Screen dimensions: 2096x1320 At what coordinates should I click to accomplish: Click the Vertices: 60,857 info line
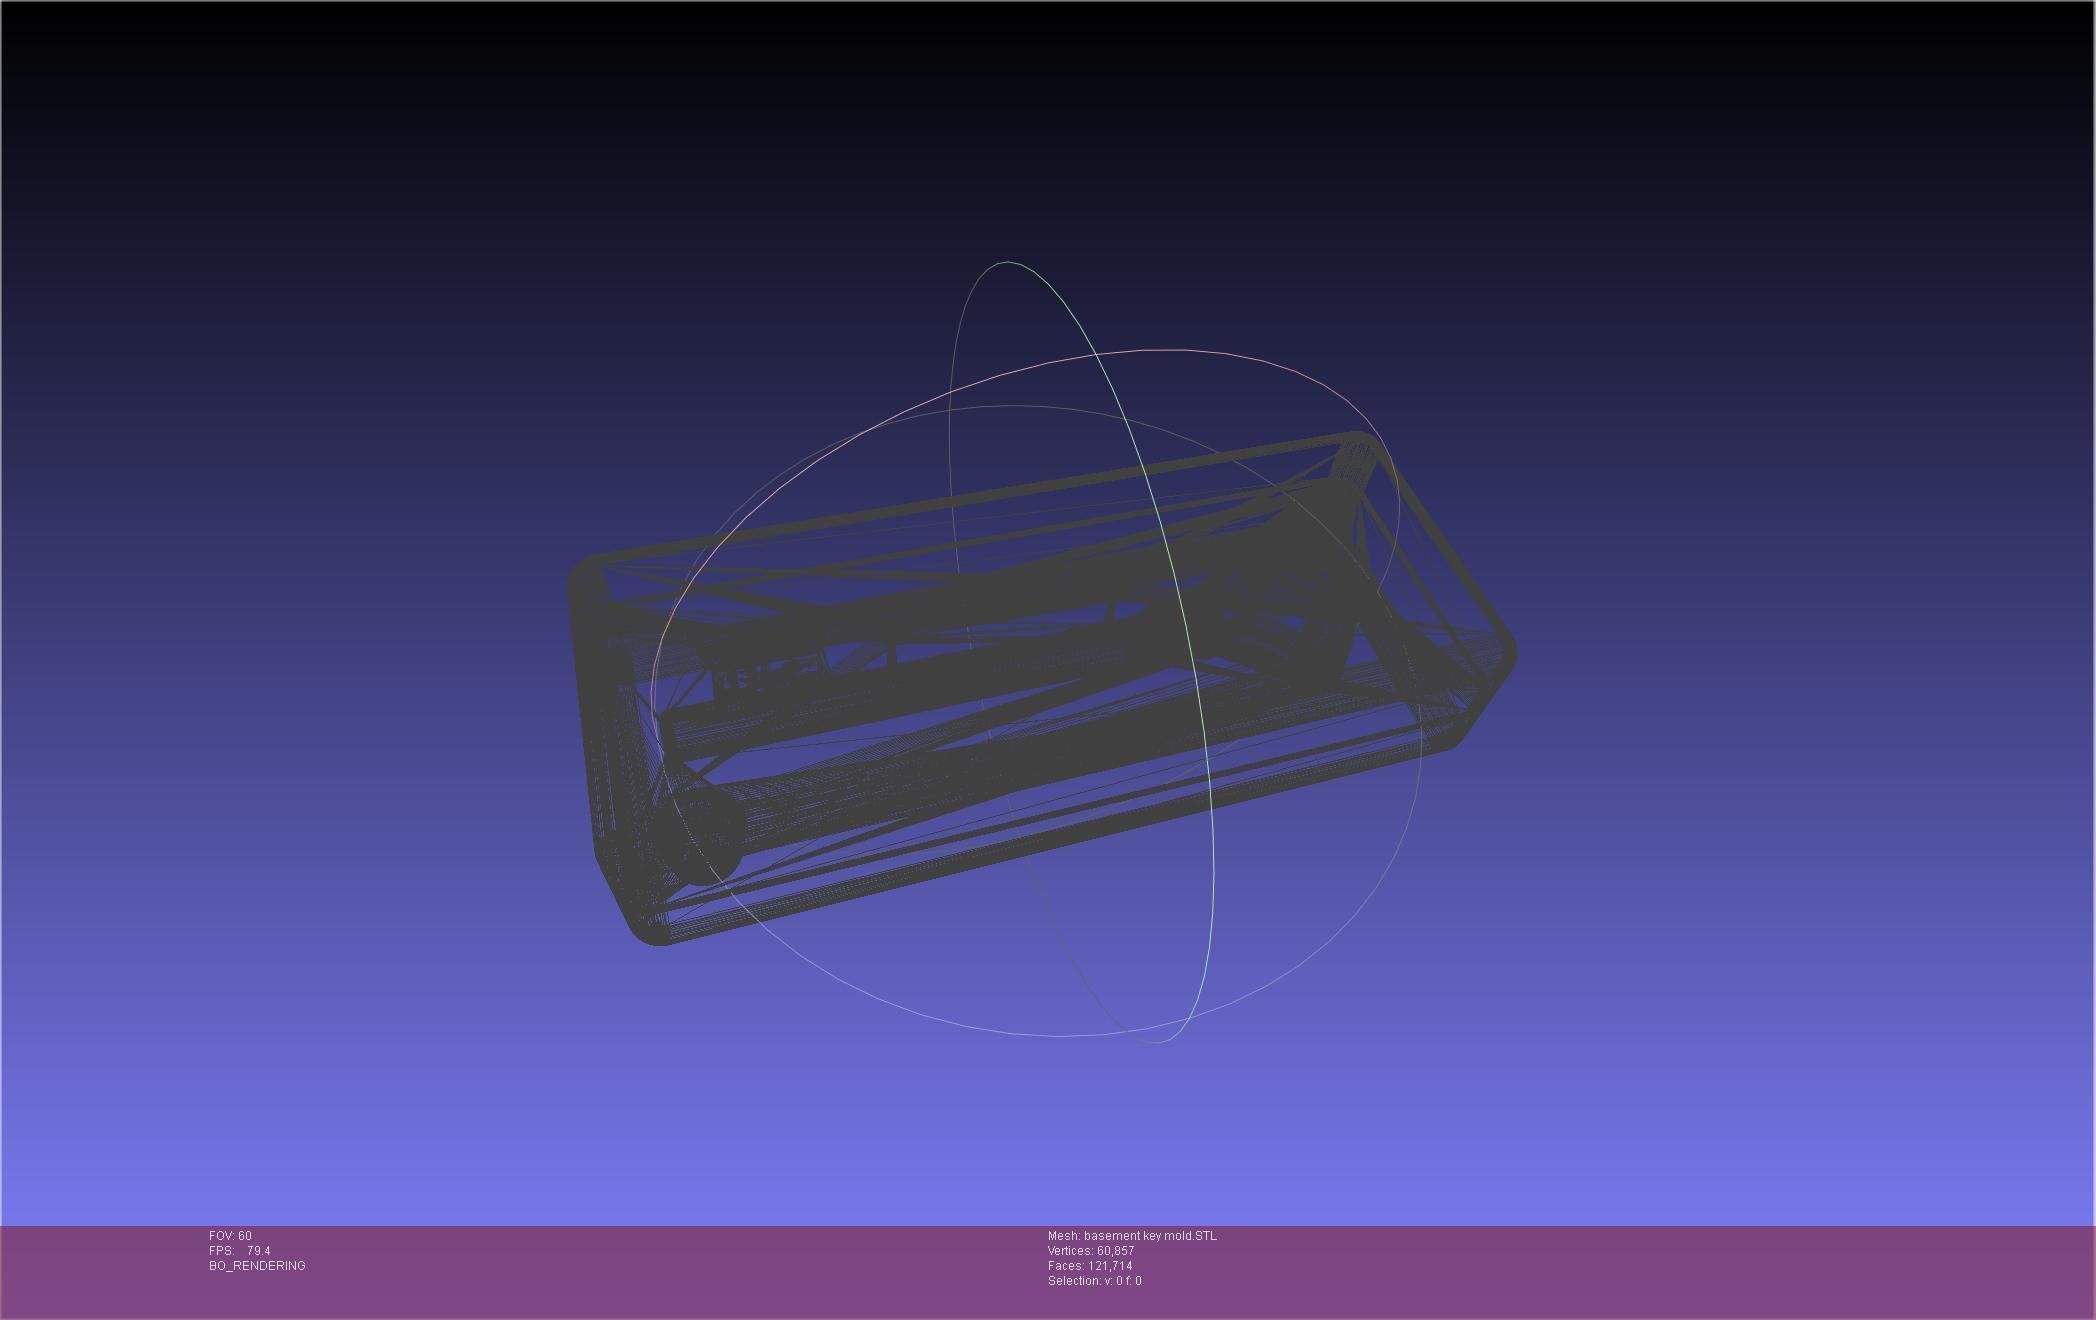click(x=1090, y=1251)
